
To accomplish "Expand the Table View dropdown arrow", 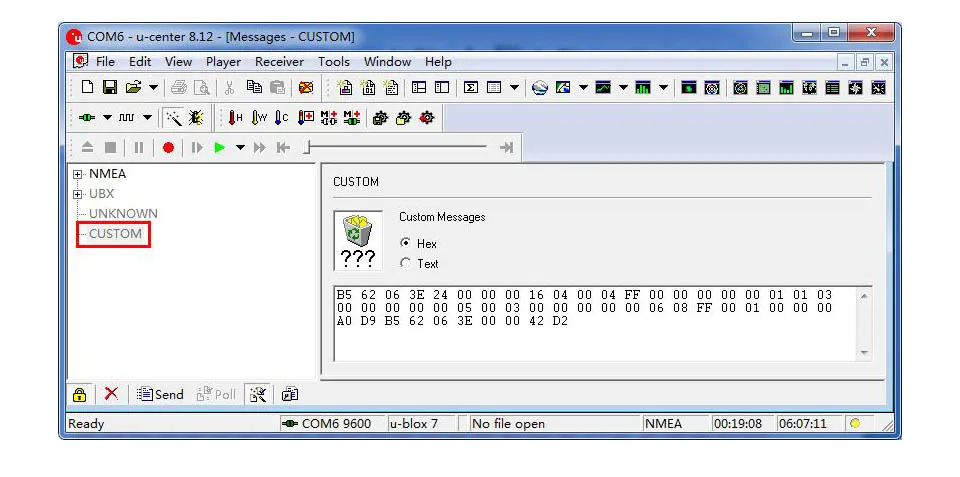I will pyautogui.click(x=514, y=88).
